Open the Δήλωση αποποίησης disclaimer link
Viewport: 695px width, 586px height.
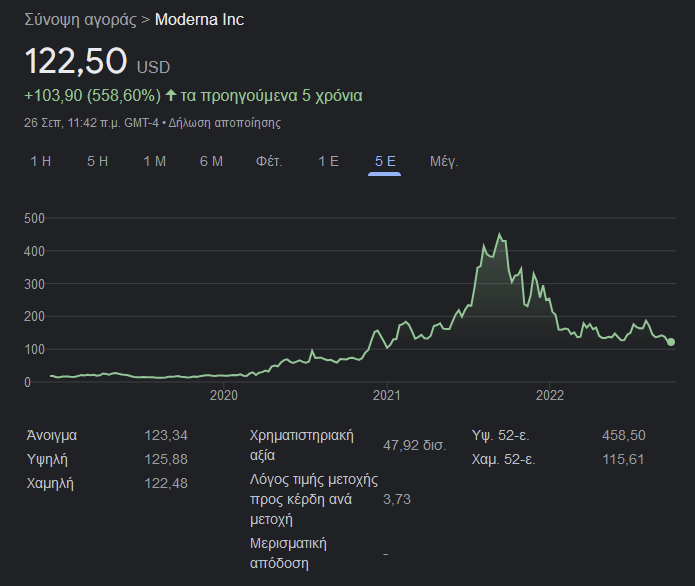(x=225, y=123)
